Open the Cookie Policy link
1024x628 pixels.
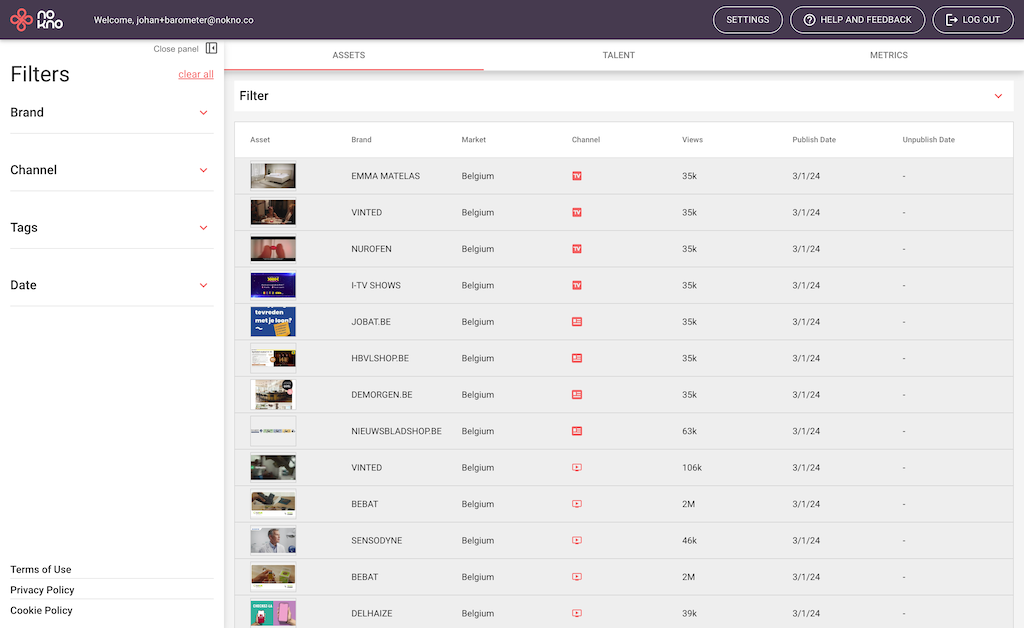pyautogui.click(x=41, y=610)
